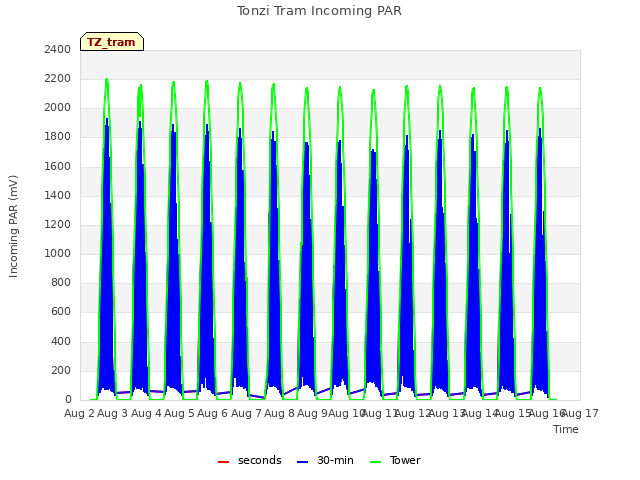Image resolution: width=640 pixels, height=480 pixels.
Task: Click the 30-min legend label
Action: [x=335, y=460]
